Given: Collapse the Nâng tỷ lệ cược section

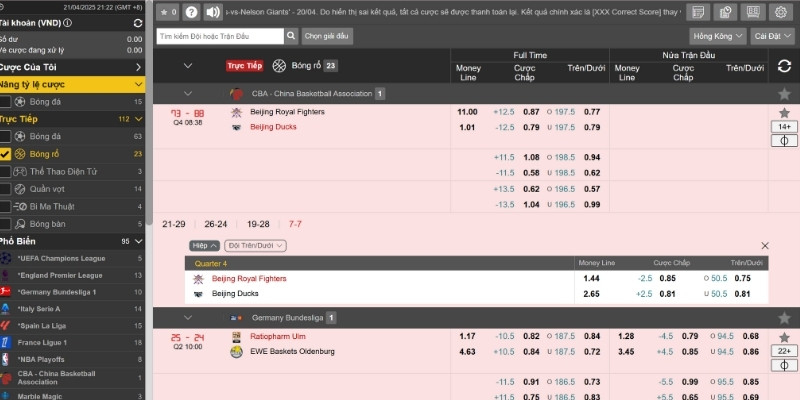Looking at the screenshot, I should (x=138, y=84).
